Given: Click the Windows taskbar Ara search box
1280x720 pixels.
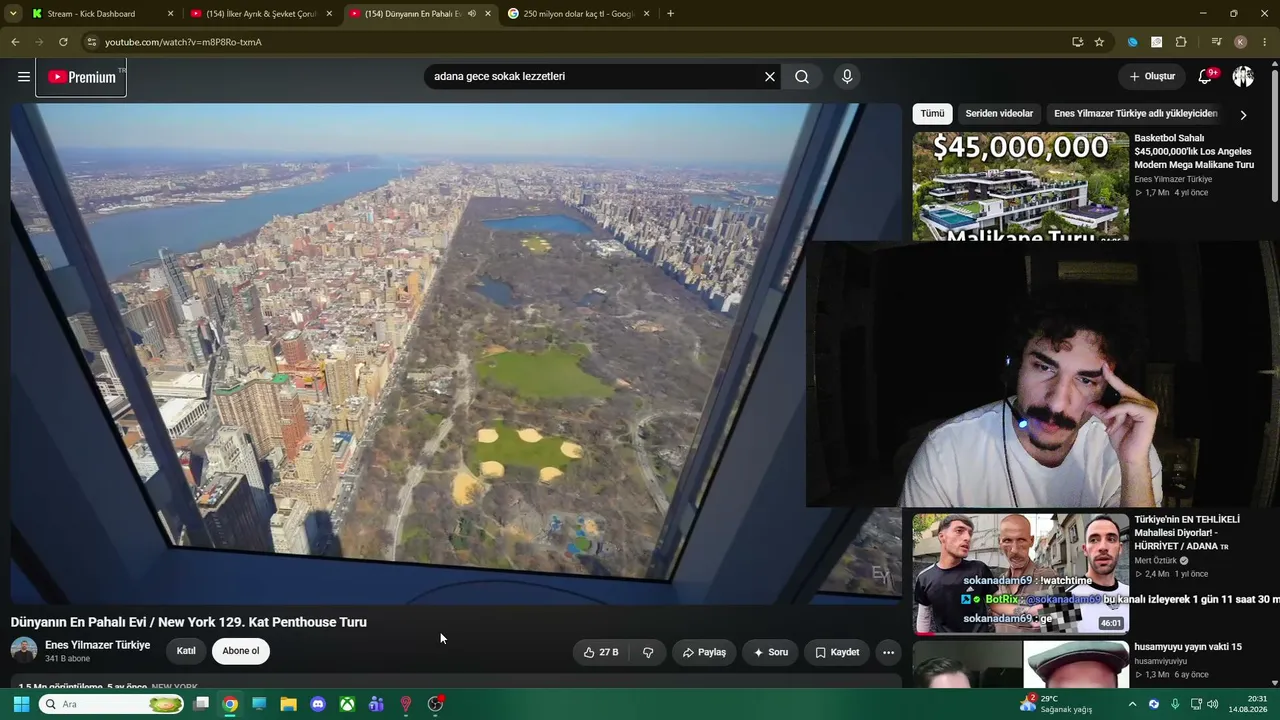Looking at the screenshot, I should pyautogui.click(x=113, y=704).
